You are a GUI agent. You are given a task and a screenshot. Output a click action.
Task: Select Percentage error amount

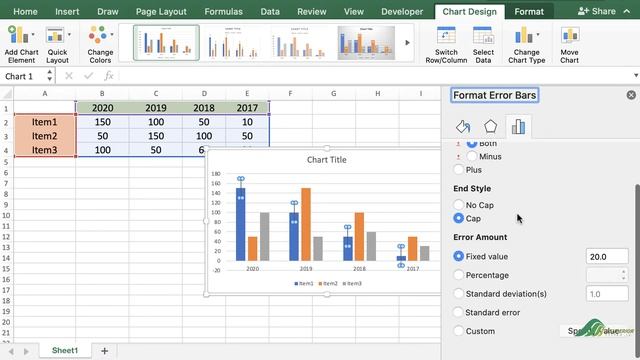click(x=459, y=275)
